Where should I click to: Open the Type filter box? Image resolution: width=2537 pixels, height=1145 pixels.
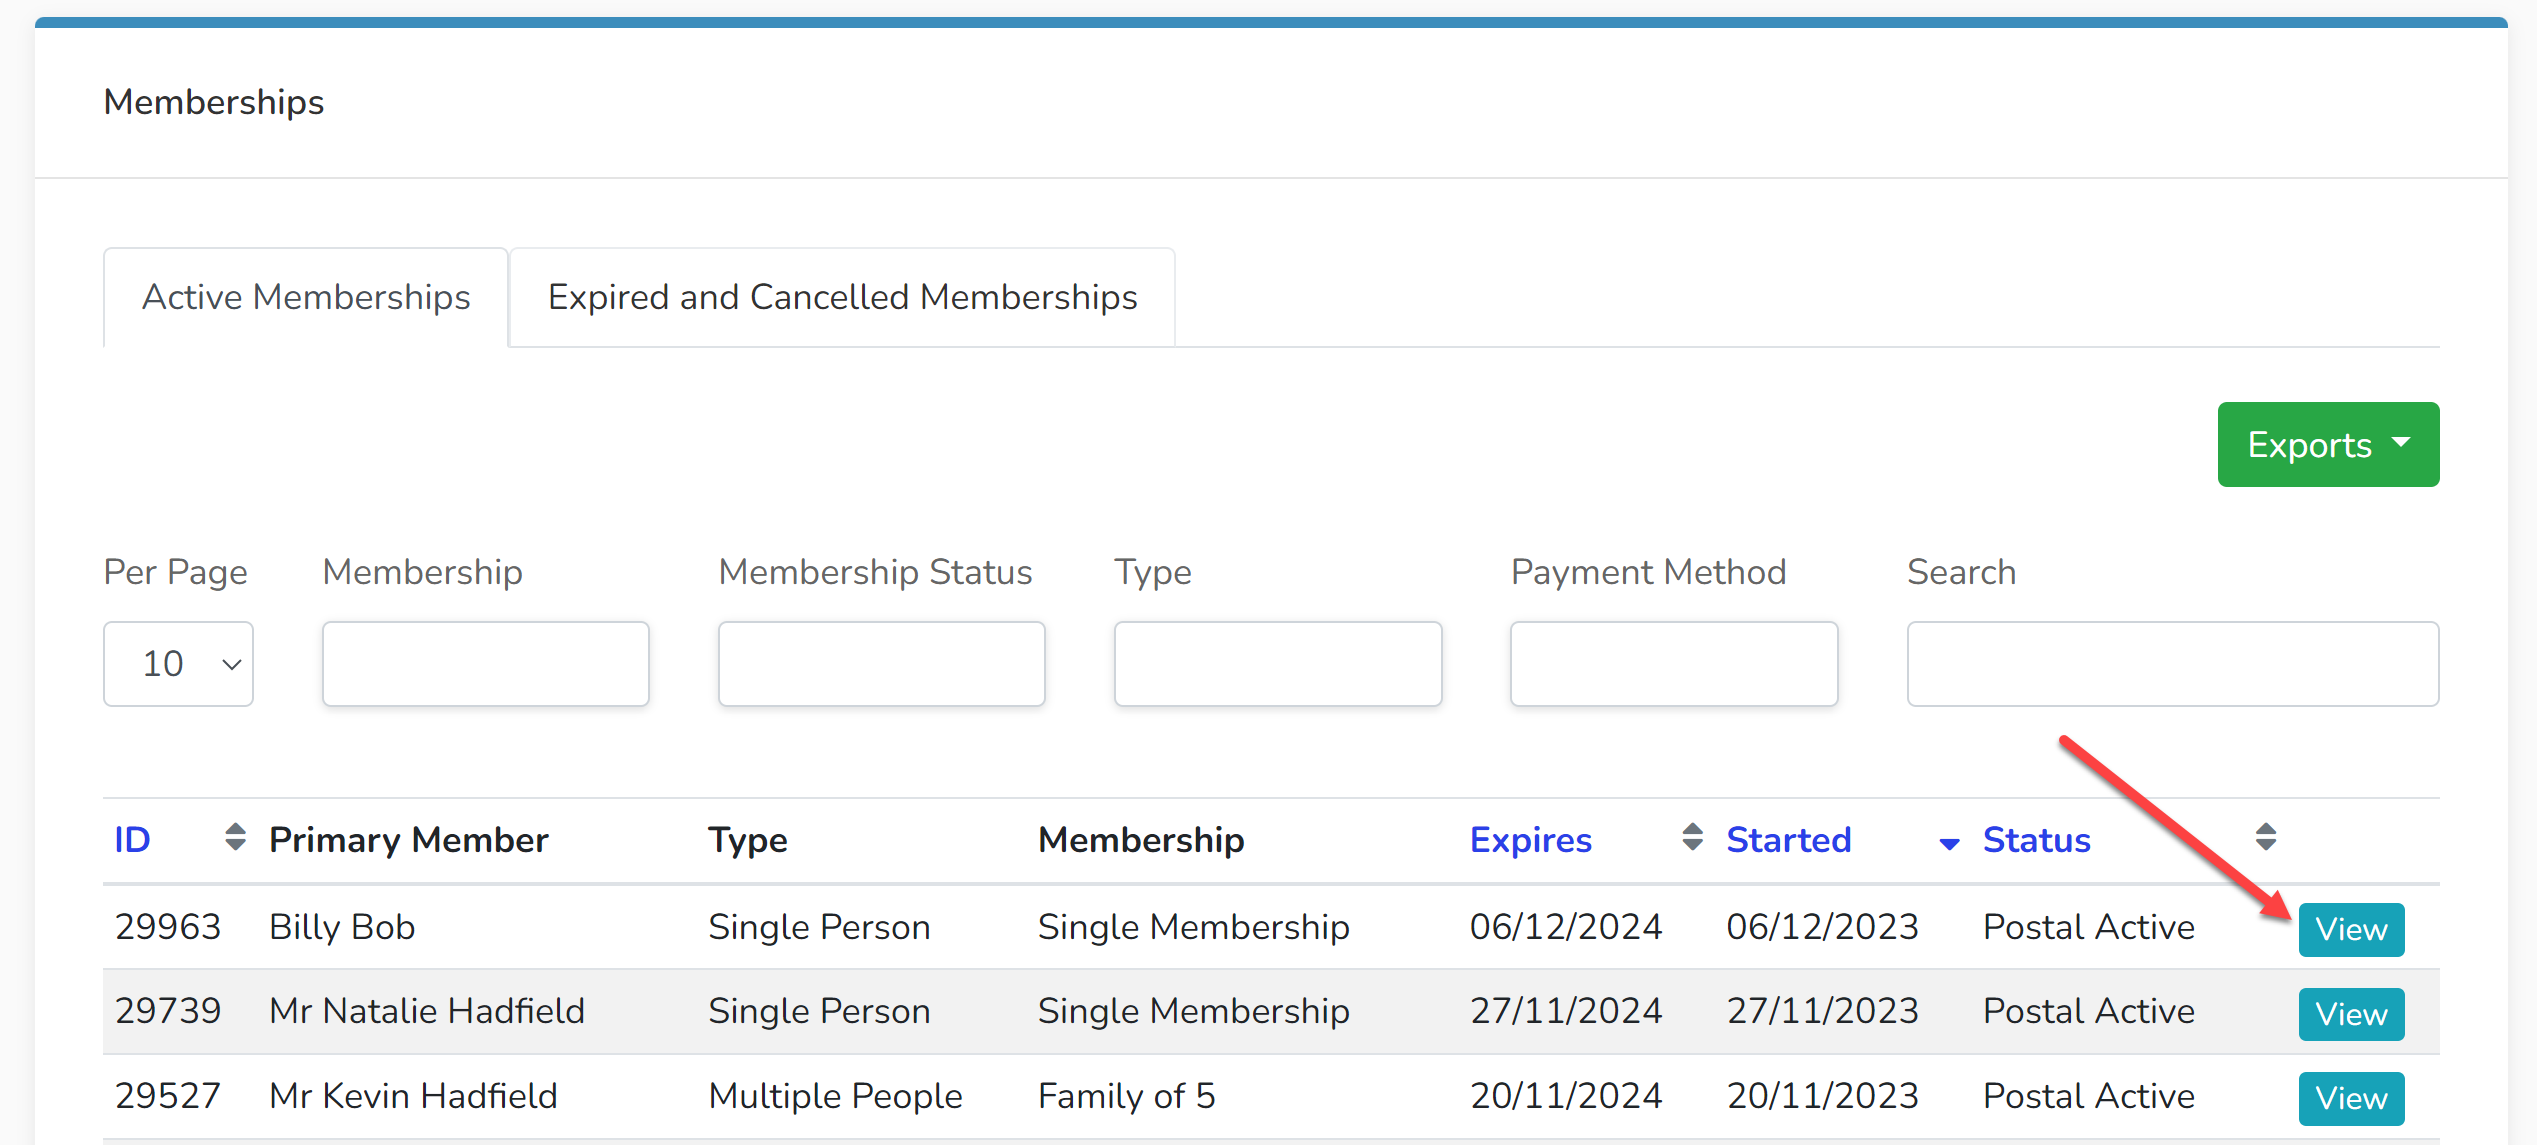pyautogui.click(x=1277, y=664)
